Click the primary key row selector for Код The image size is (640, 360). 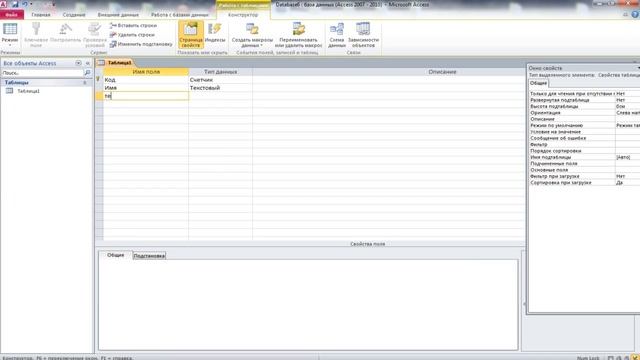pyautogui.click(x=99, y=80)
